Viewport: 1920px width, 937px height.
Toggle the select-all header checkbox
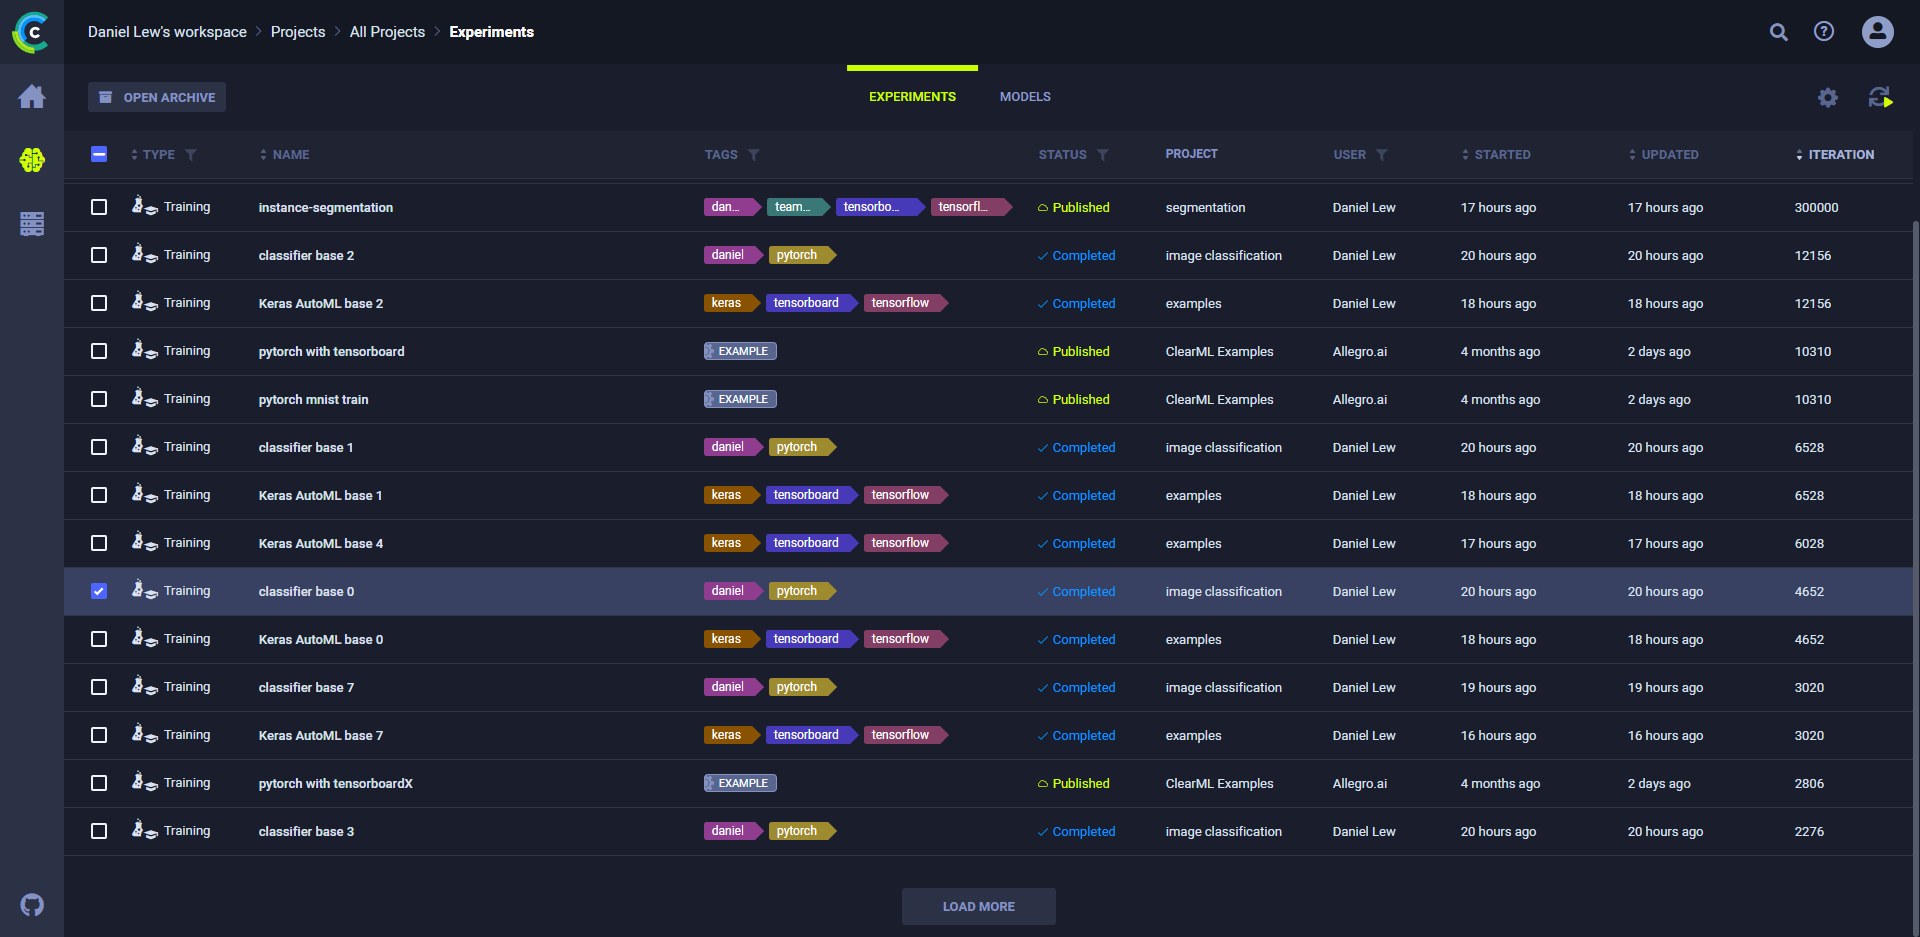point(99,154)
